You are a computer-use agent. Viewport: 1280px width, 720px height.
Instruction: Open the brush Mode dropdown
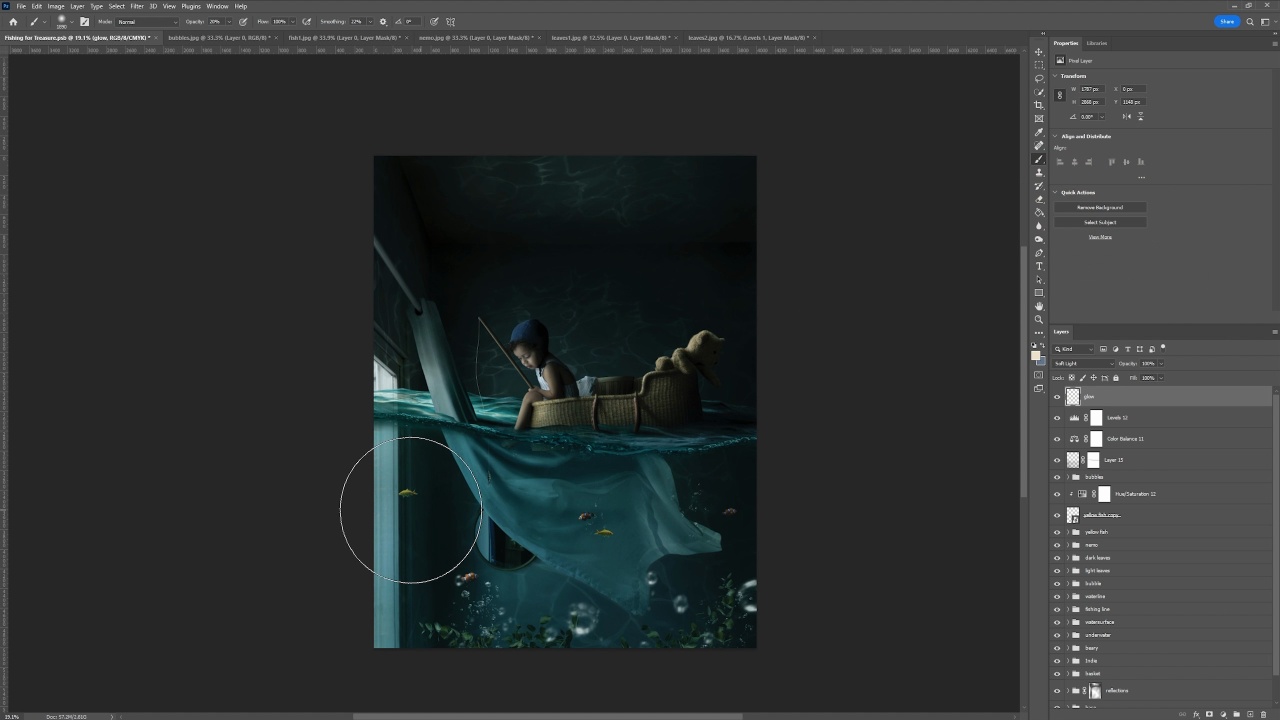click(147, 21)
